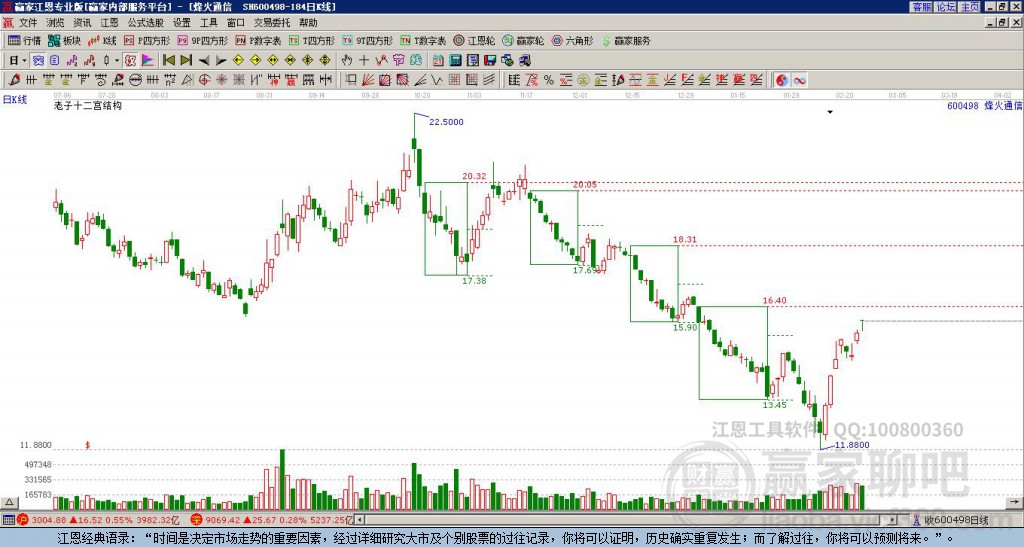Click the 497348 volume axis value
This screenshot has height=548, width=1024.
click(x=39, y=464)
